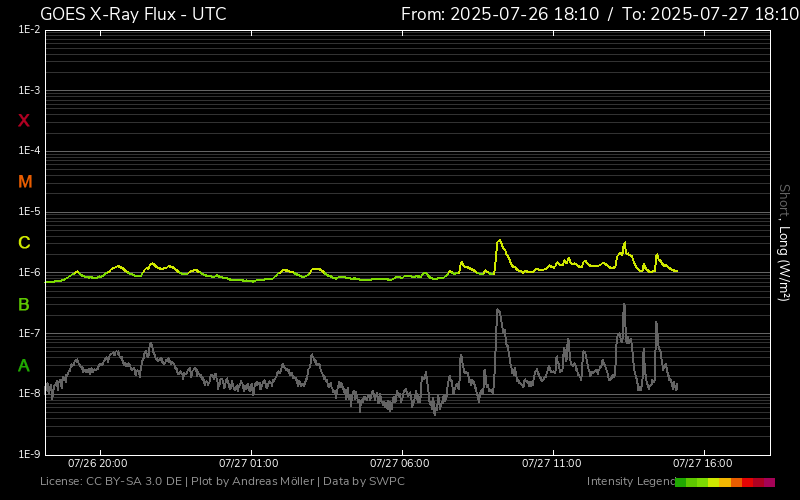Click the license and credits footer text
The width and height of the screenshot is (800, 500).
pos(222,482)
